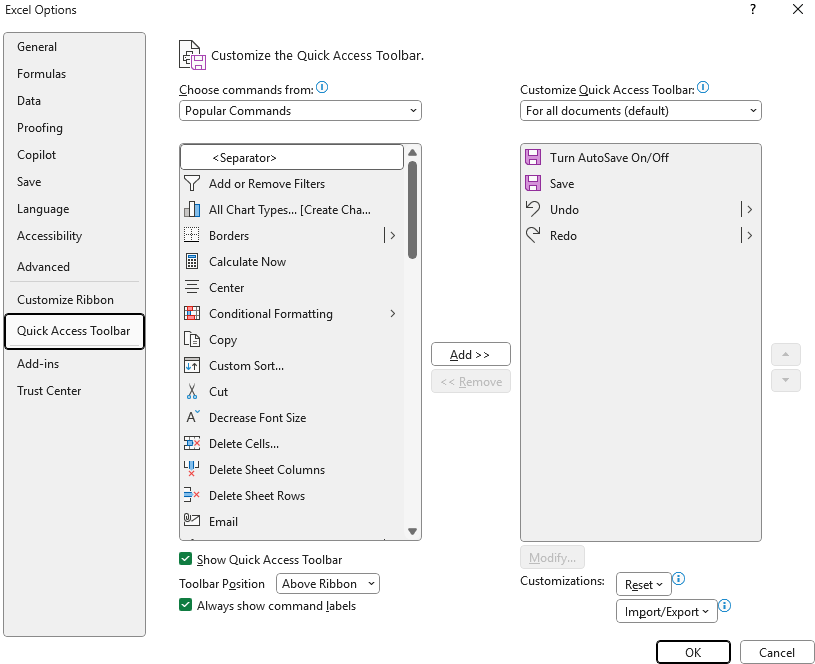
Task: Click the Turn AutoSave On/Off icon
Action: click(533, 157)
